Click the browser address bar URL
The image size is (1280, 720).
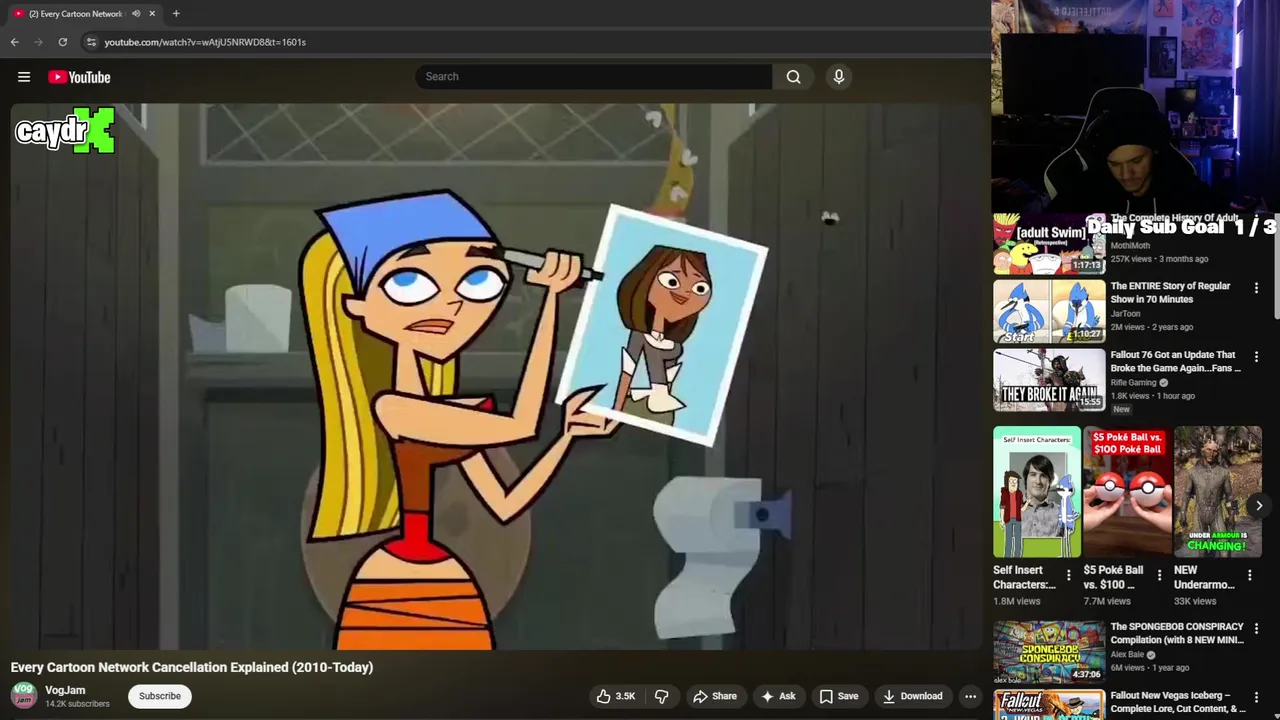[205, 42]
